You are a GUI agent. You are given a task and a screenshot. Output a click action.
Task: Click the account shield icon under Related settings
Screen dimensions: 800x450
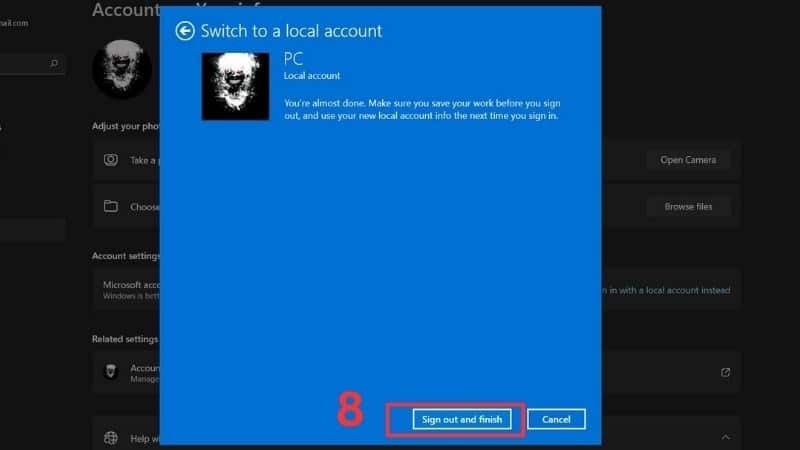pyautogui.click(x=112, y=372)
